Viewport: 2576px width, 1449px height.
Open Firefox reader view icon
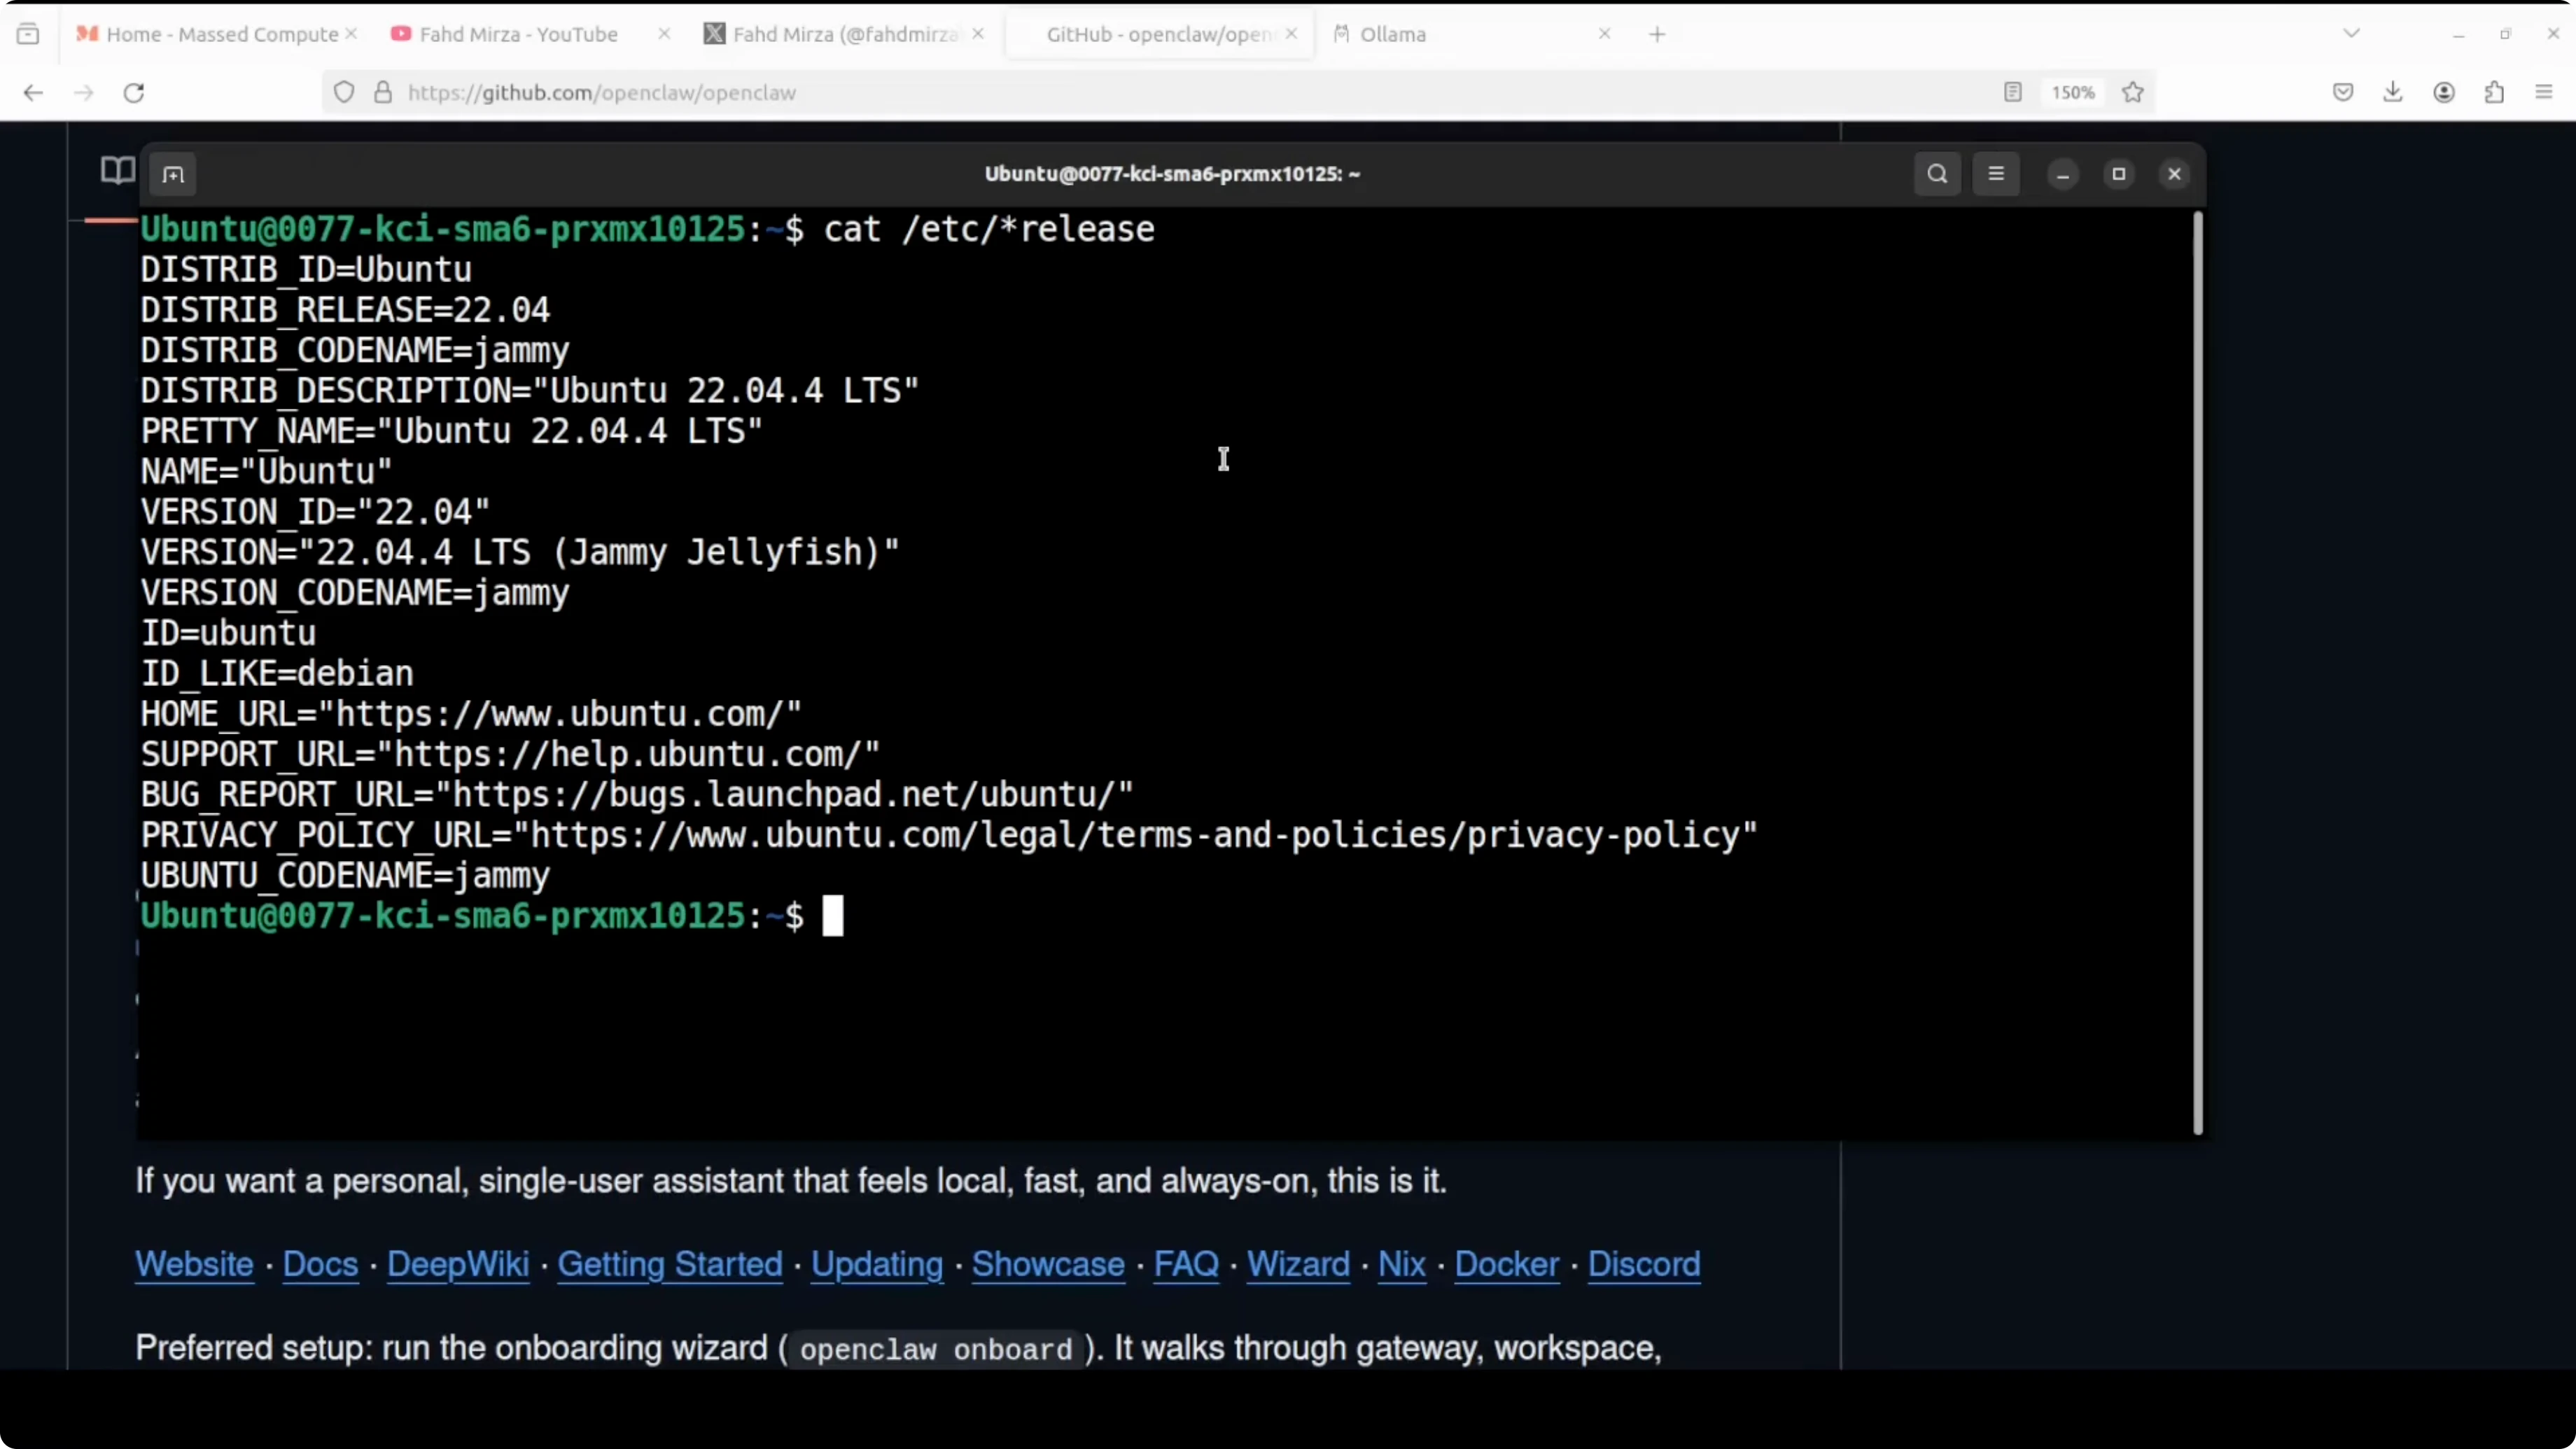click(x=2013, y=92)
